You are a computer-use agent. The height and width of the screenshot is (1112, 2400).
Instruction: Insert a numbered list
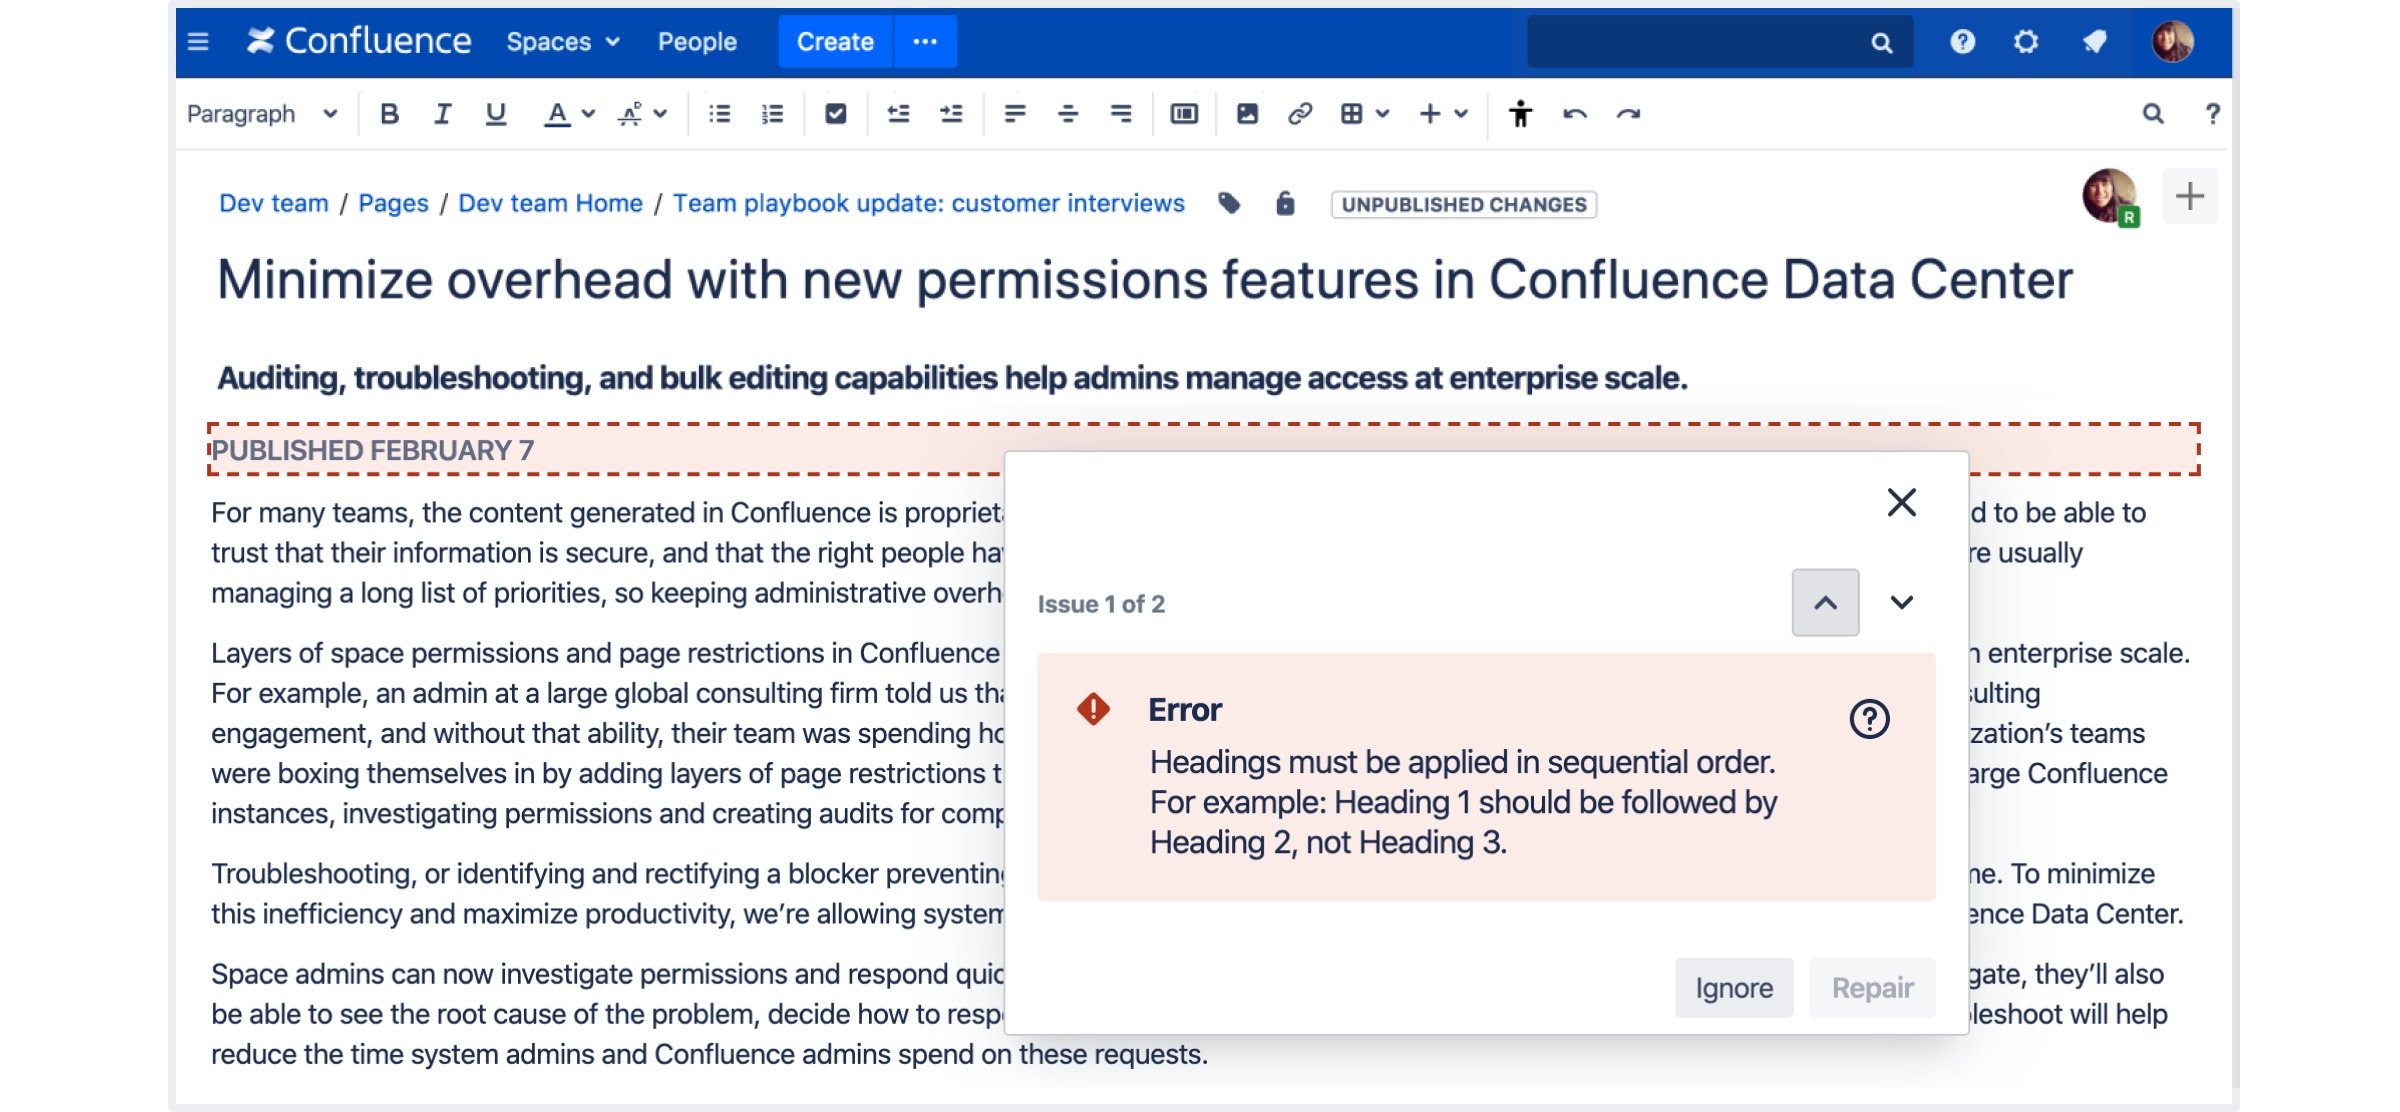772,114
